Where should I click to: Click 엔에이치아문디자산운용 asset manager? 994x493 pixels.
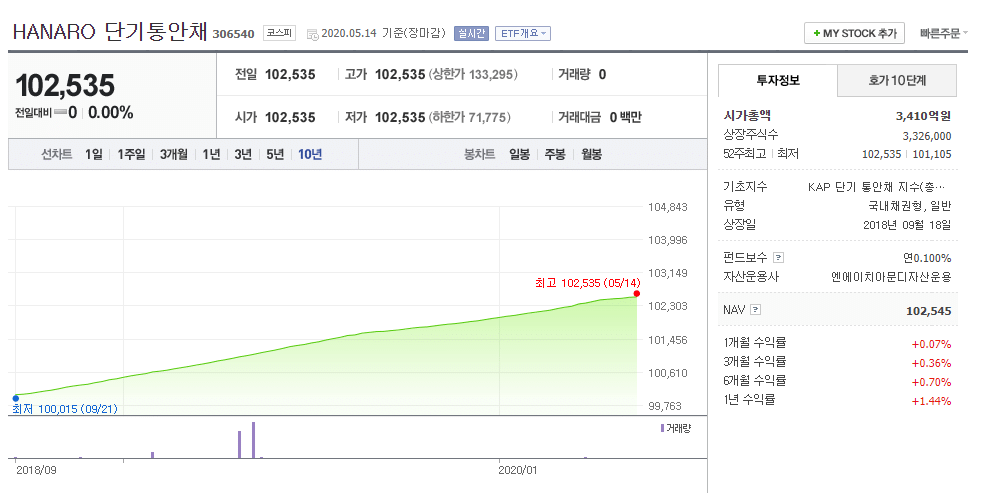891,277
